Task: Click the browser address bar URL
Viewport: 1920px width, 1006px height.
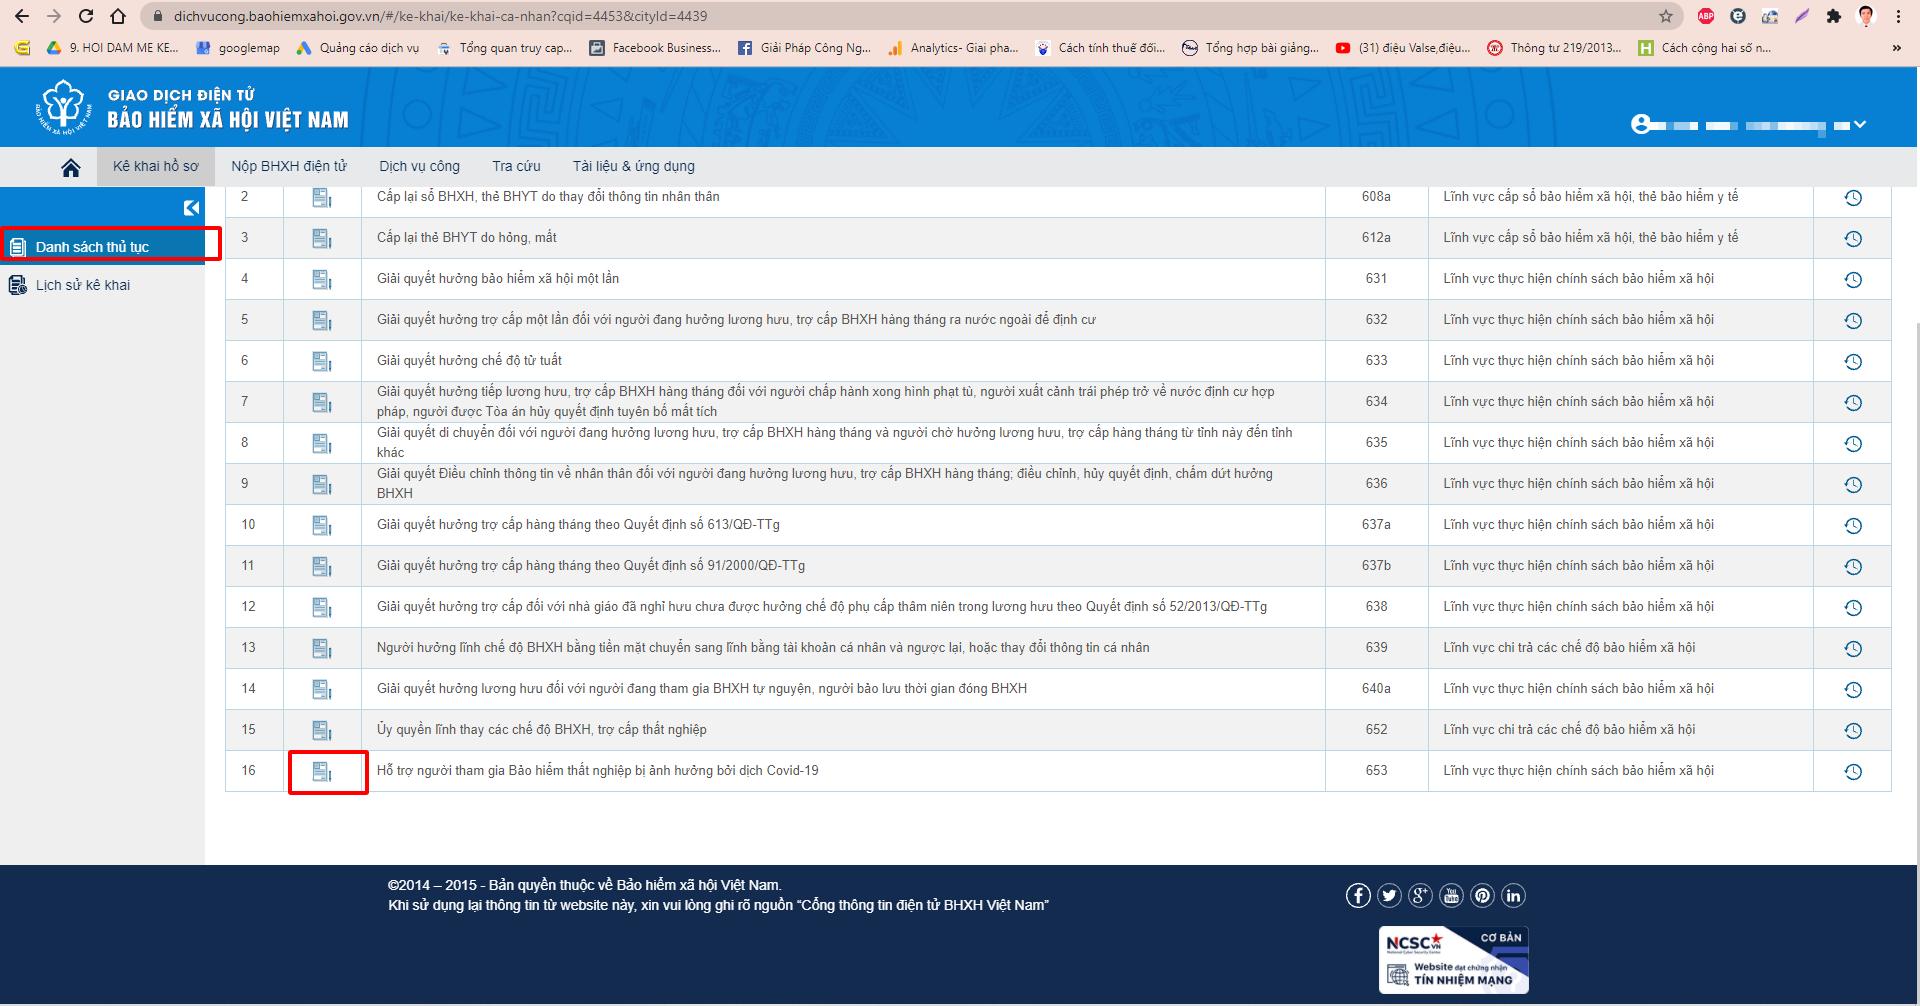Action: pyautogui.click(x=440, y=16)
